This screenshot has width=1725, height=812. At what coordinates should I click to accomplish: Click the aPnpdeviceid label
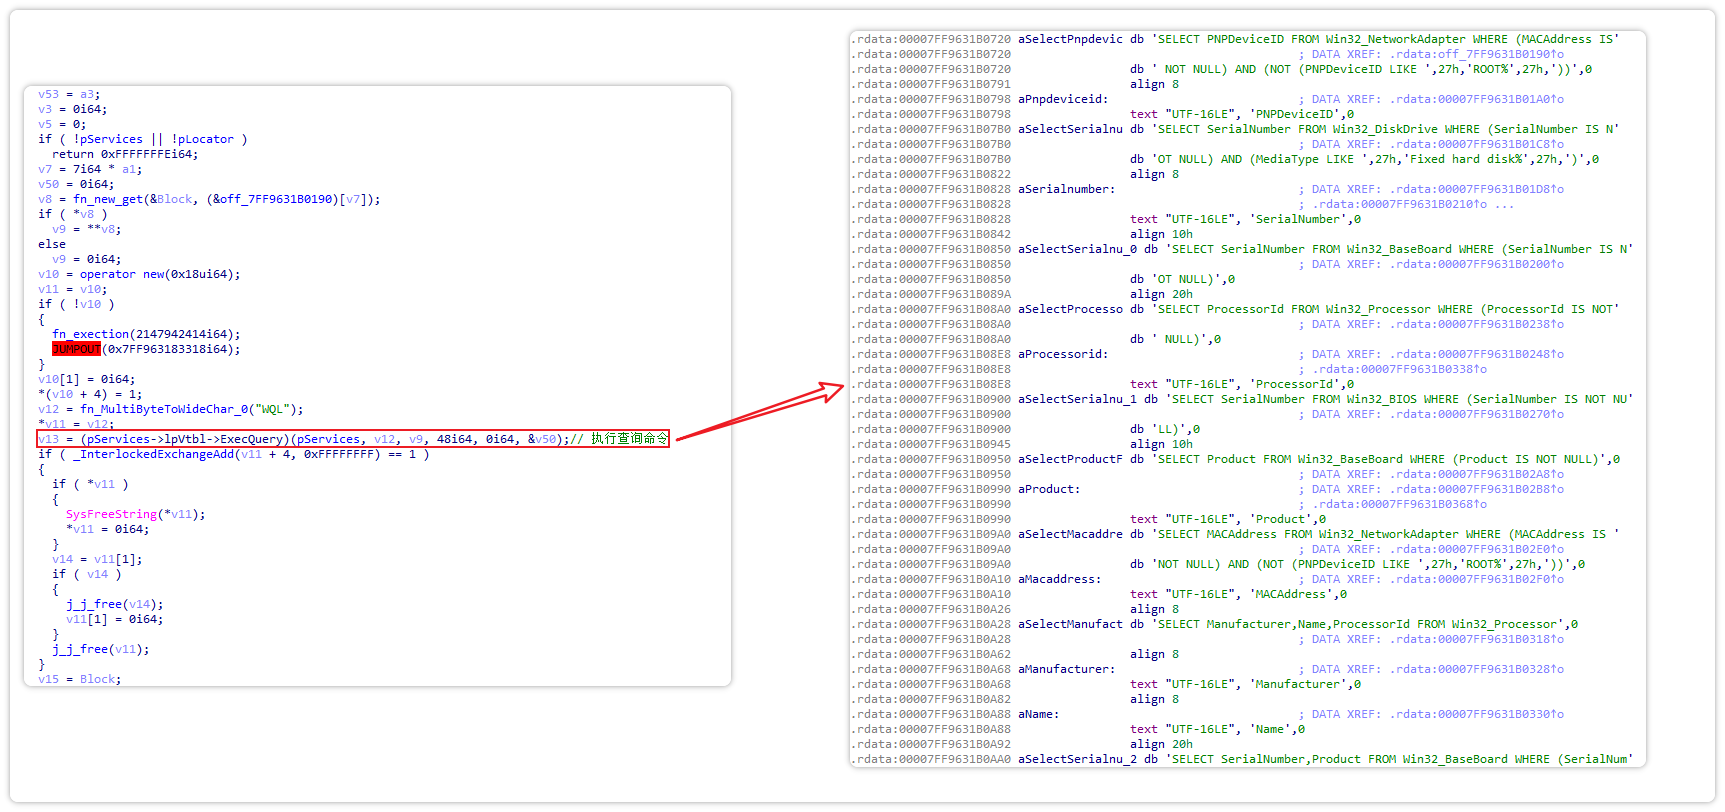[x=1063, y=99]
